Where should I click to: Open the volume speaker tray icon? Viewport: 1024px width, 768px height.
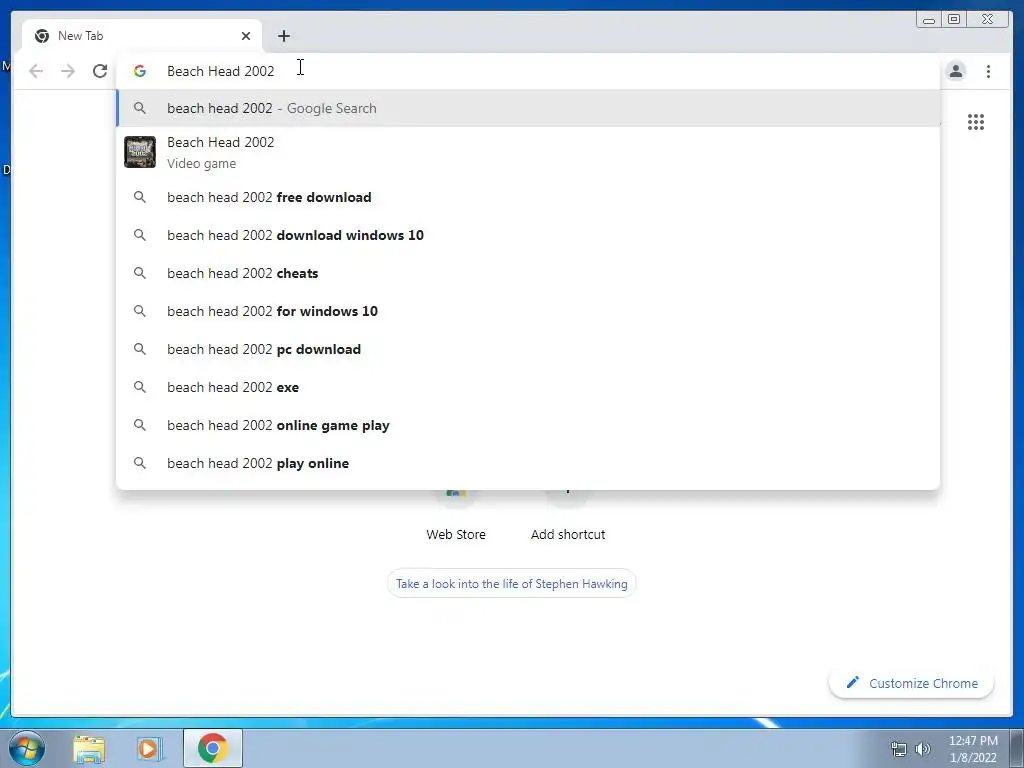point(922,749)
